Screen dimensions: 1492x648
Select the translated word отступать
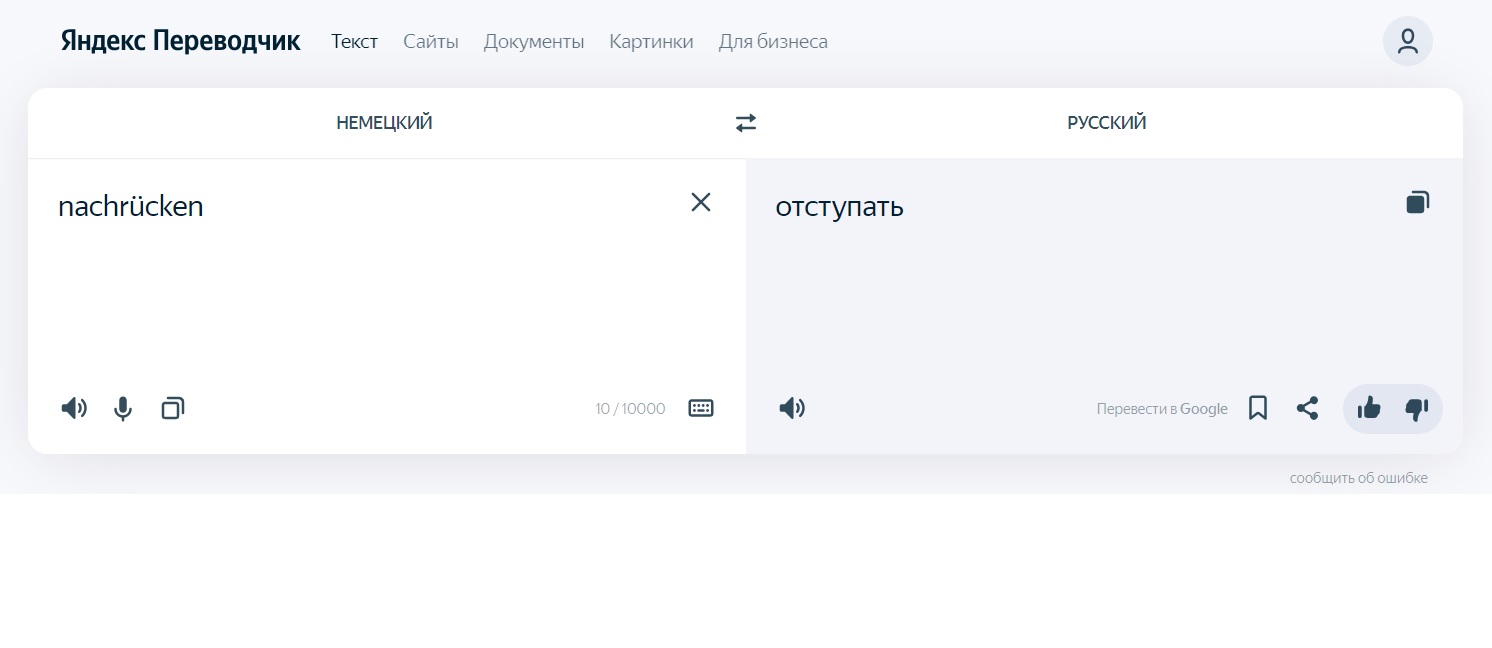(x=840, y=207)
